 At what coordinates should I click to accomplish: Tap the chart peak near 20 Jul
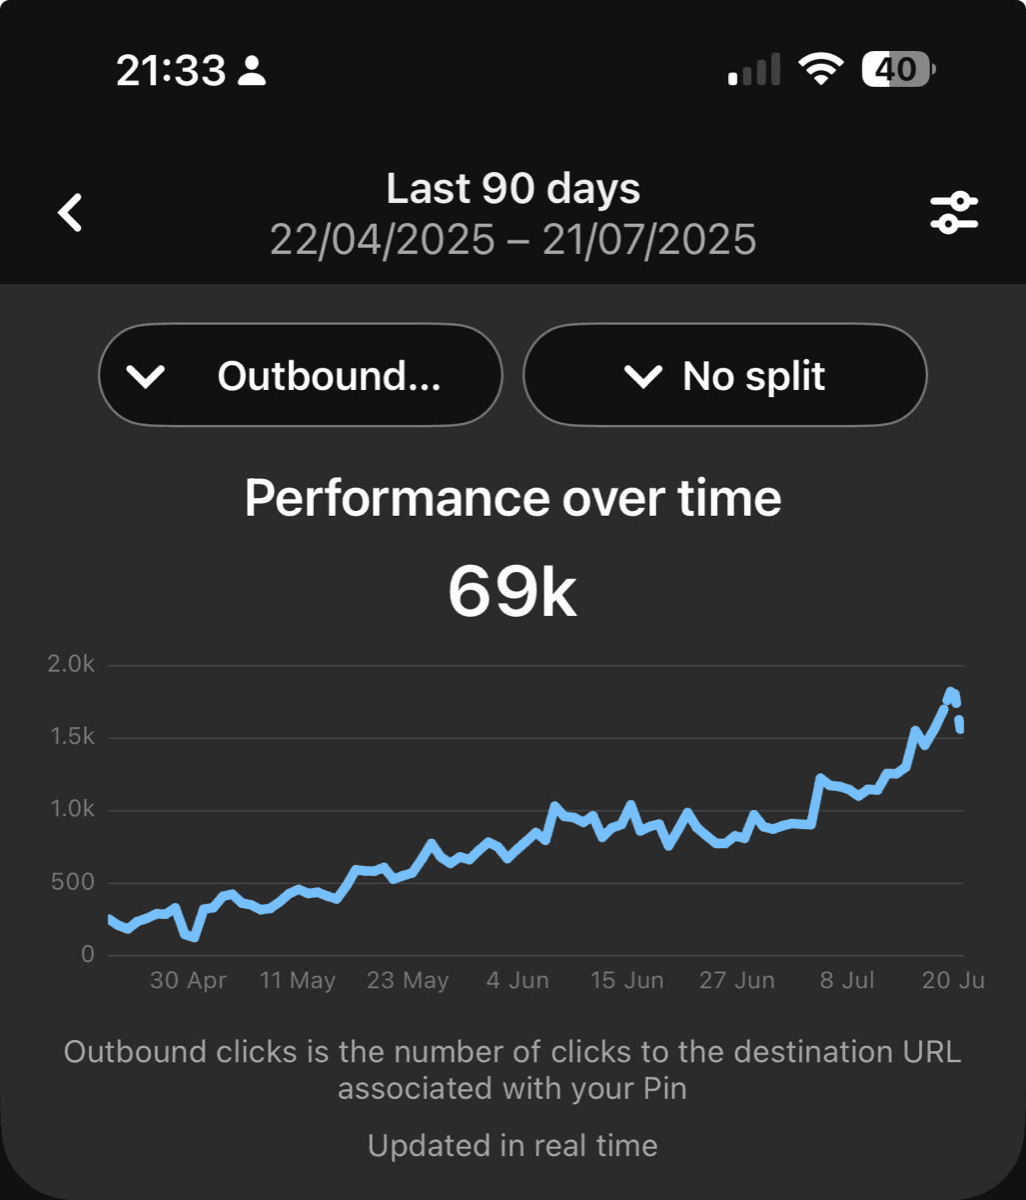952,694
